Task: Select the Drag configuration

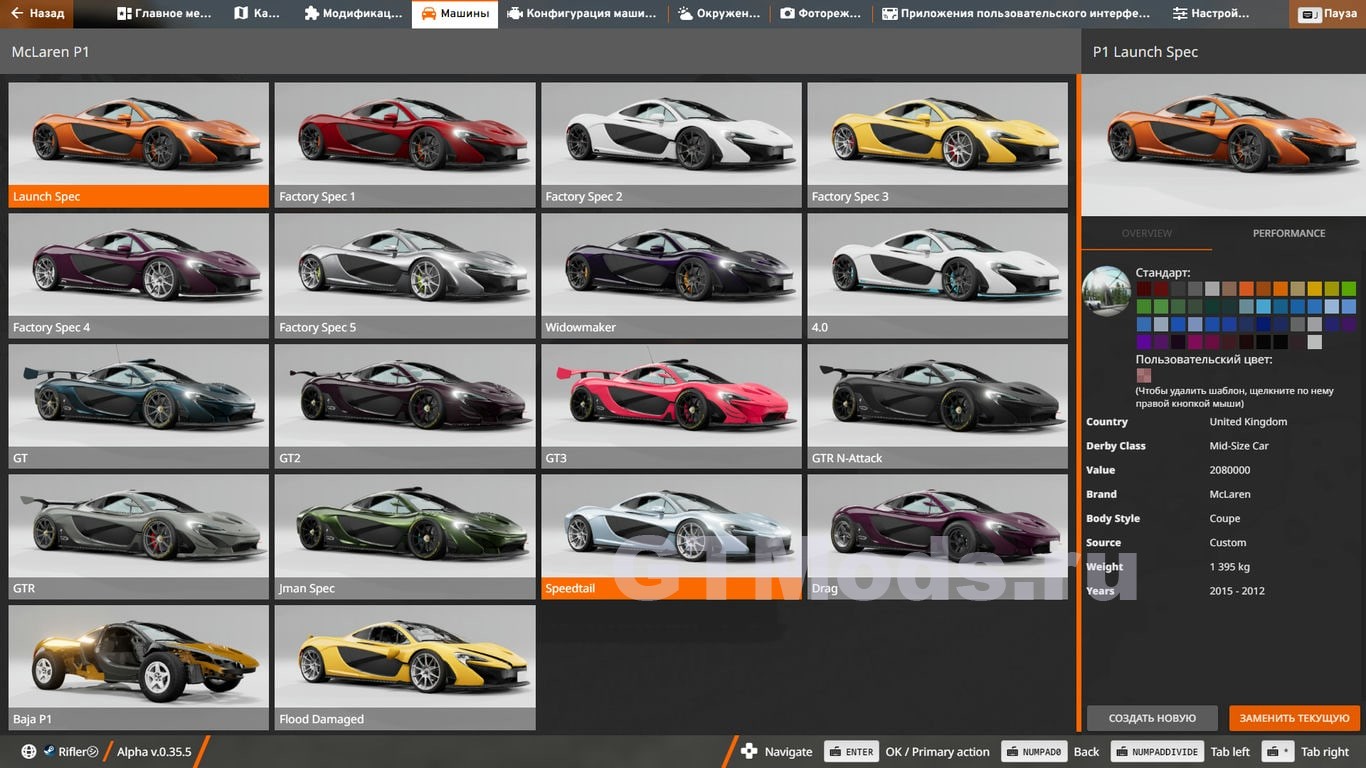Action: 937,536
